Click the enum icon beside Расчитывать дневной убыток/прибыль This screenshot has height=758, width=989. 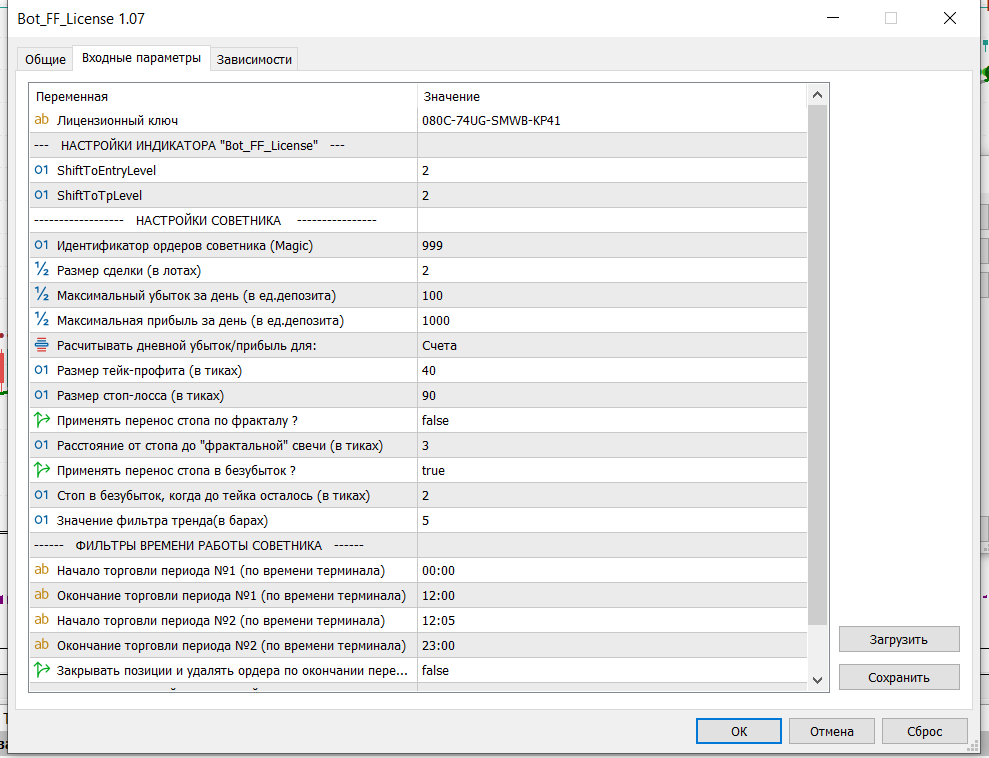[42, 345]
